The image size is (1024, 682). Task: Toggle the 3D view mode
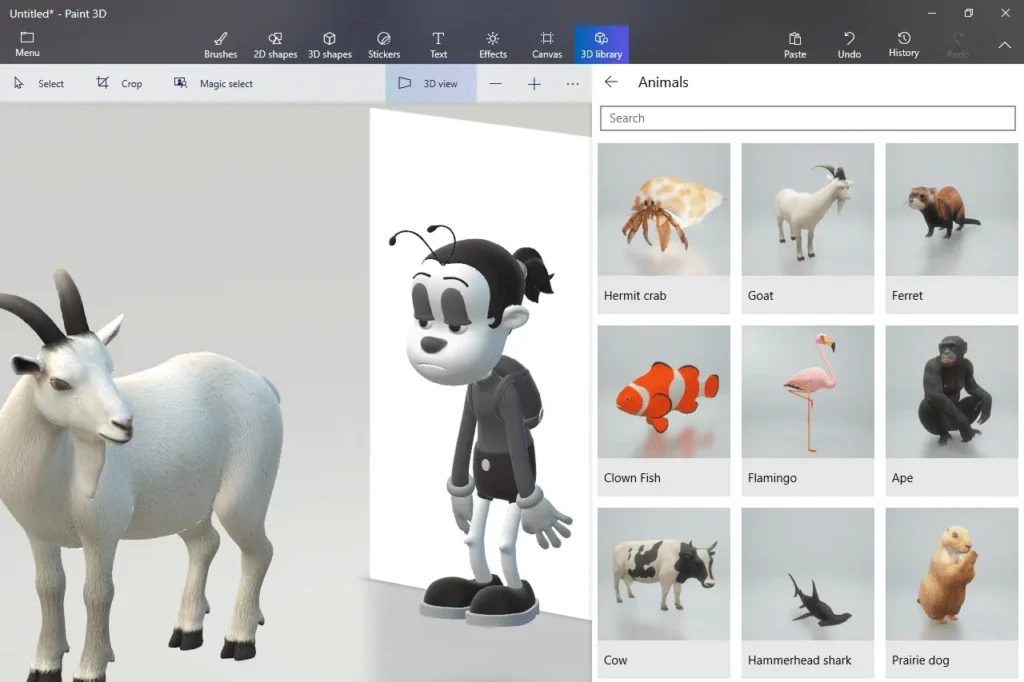[x=430, y=84]
